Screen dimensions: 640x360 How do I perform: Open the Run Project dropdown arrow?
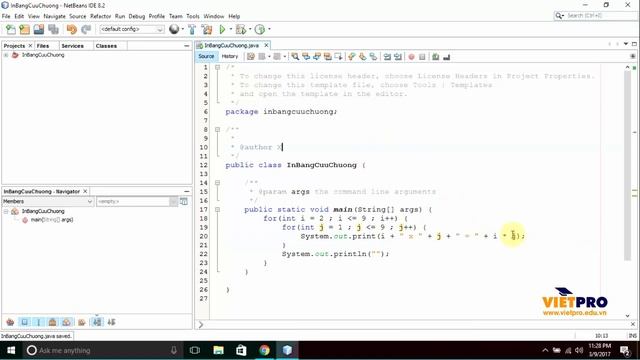pos(231,29)
